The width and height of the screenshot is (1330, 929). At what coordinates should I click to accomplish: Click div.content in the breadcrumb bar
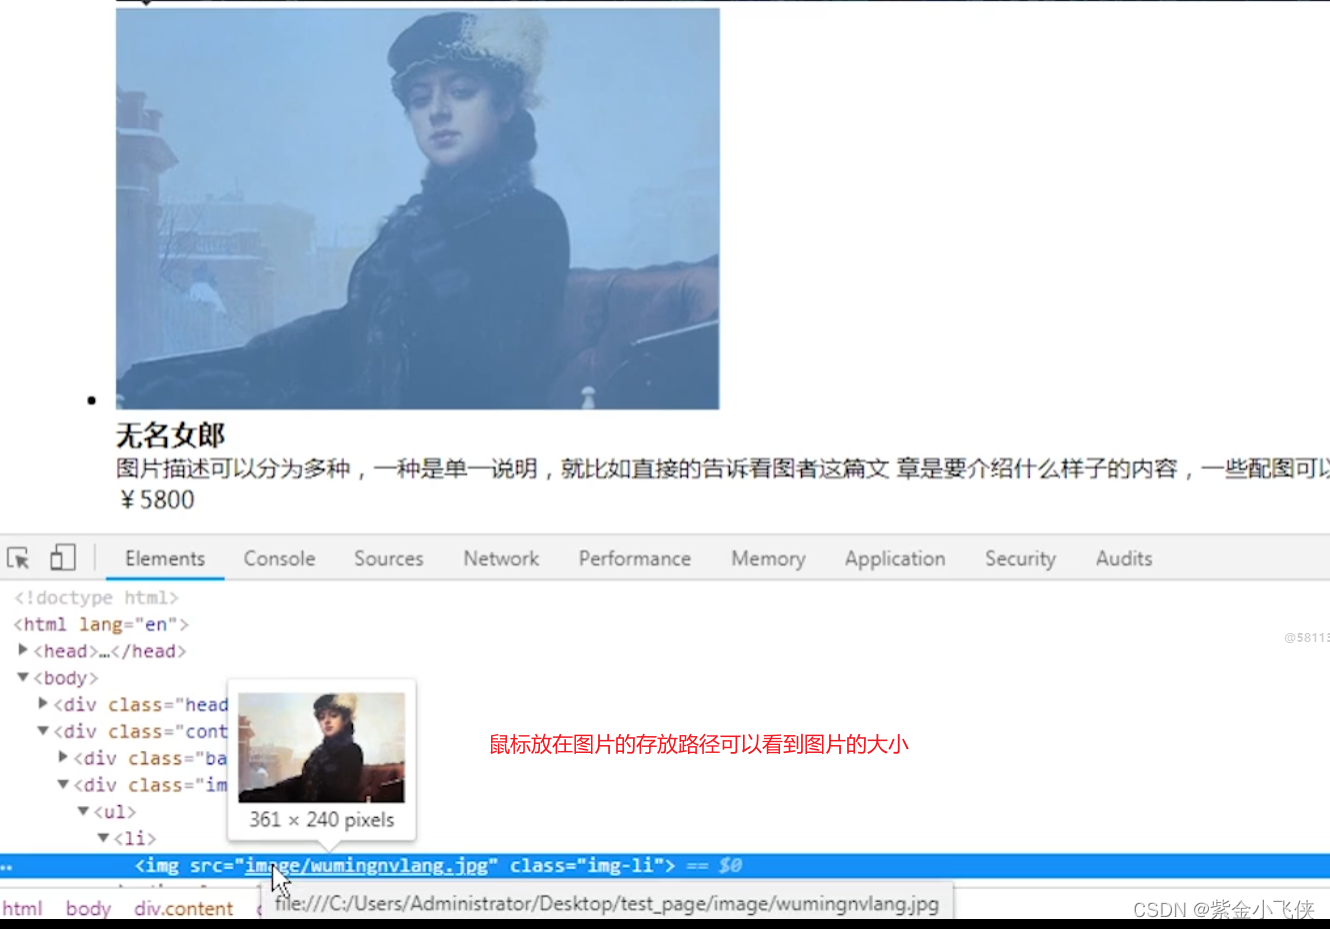pyautogui.click(x=184, y=908)
